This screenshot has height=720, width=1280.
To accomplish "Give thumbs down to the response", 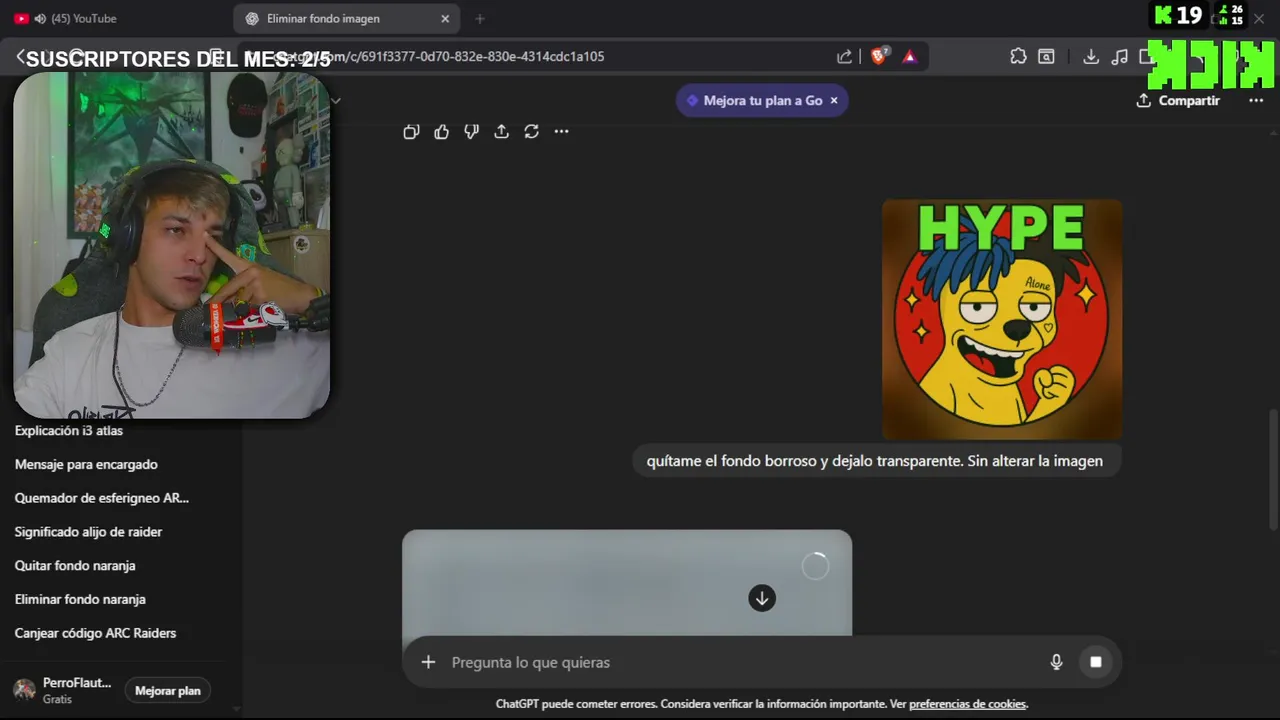I will [x=471, y=132].
